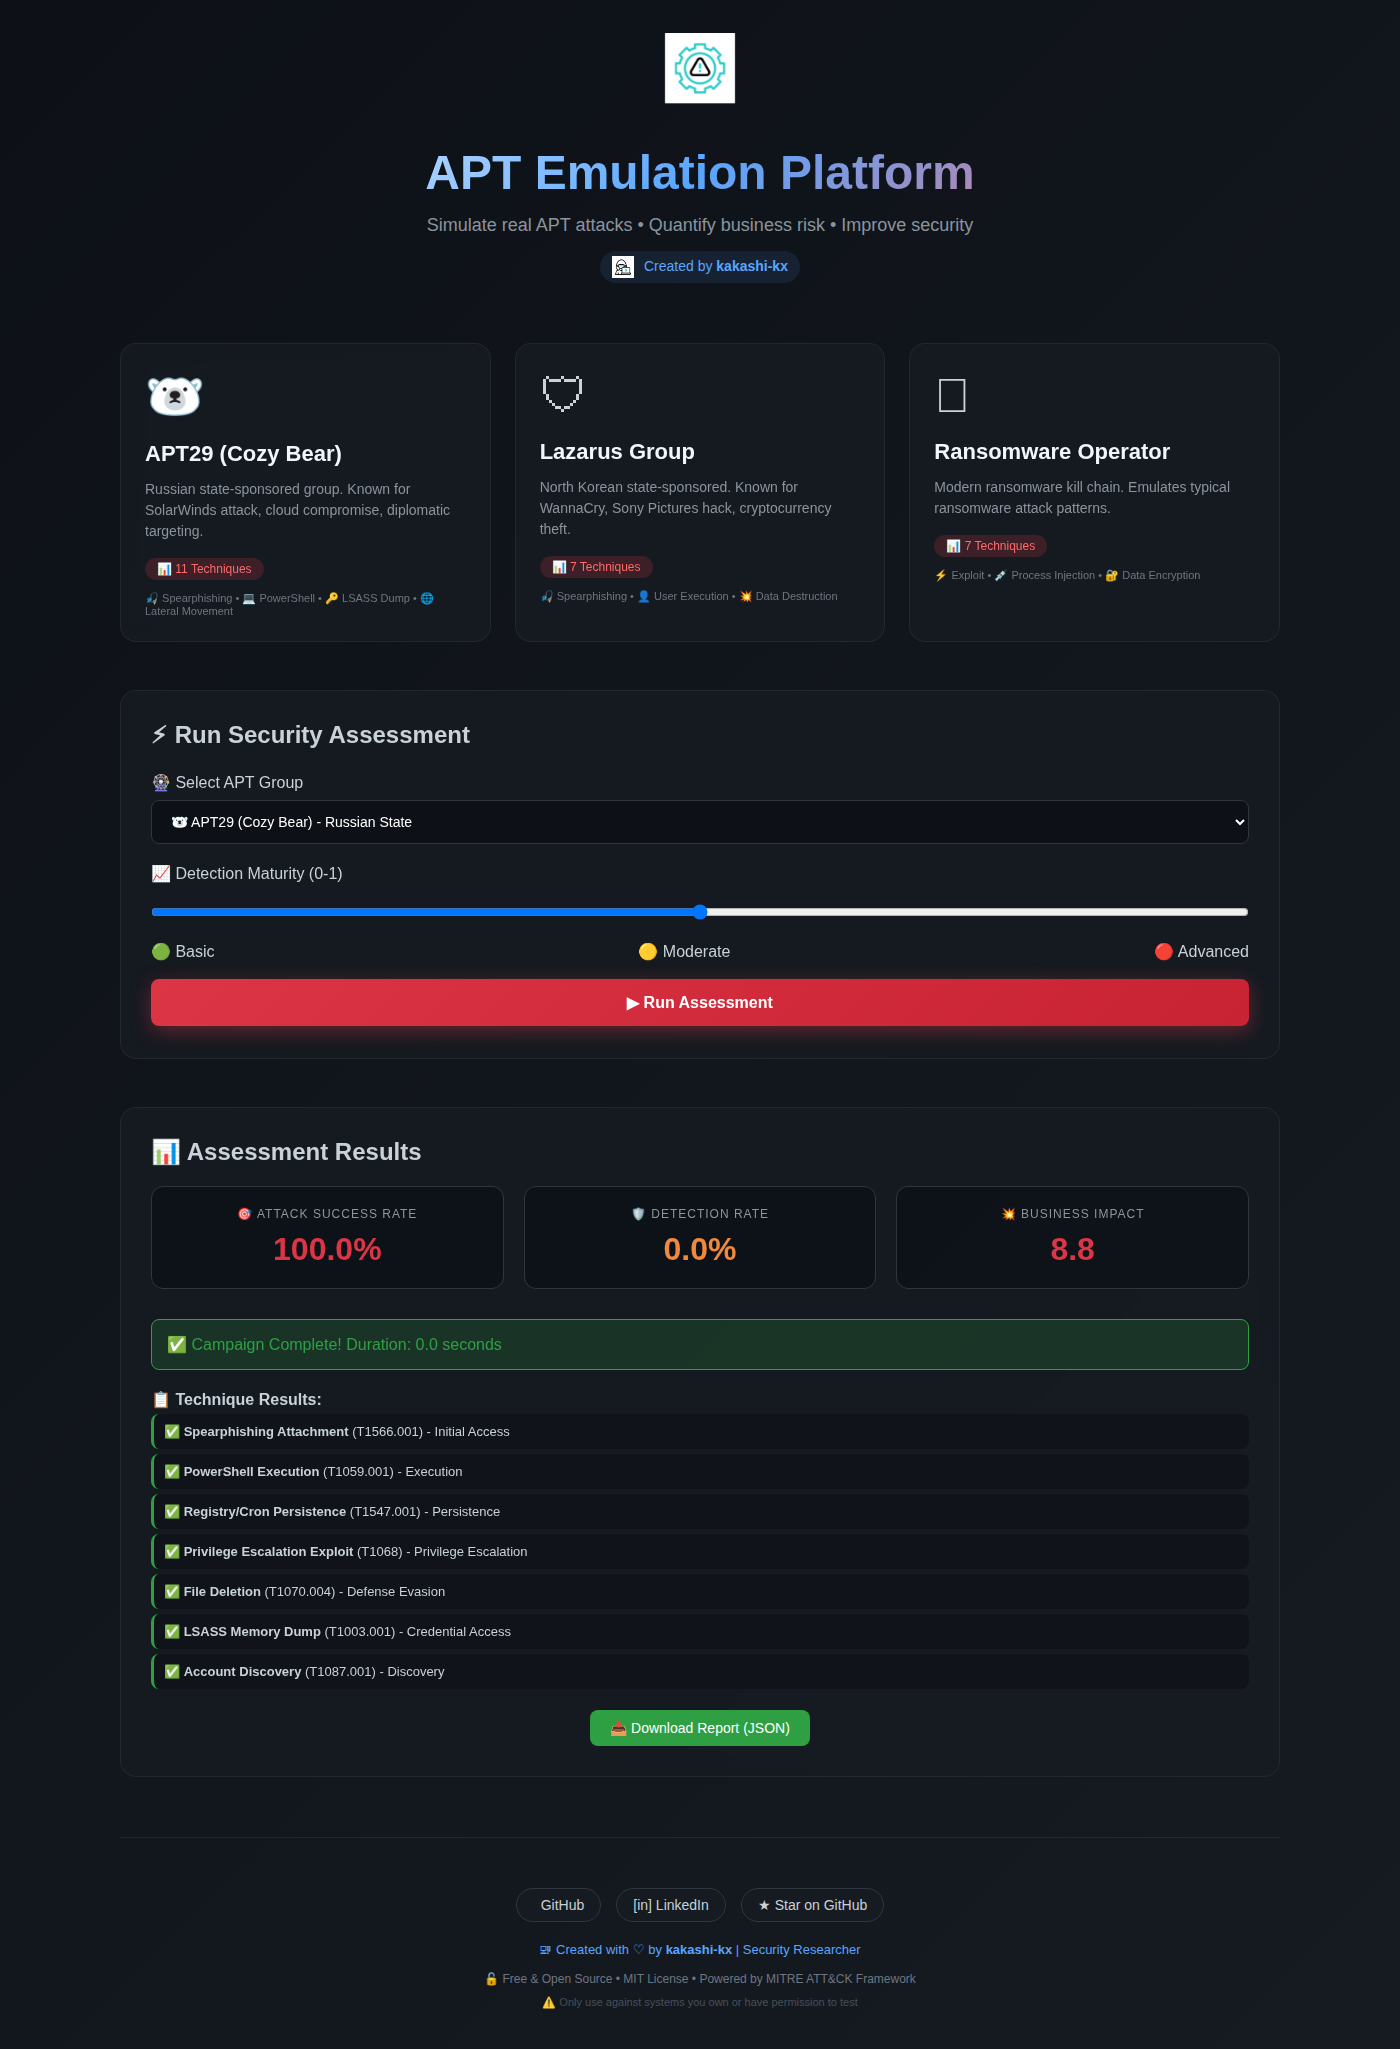Click the target icon in Attack Success Rate
This screenshot has width=1400, height=2049.
pos(244,1214)
